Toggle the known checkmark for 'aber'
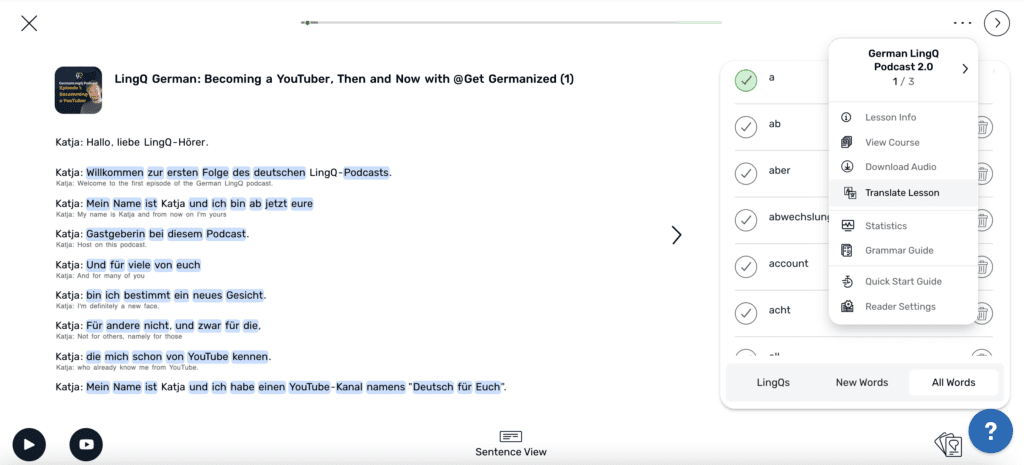The width and height of the screenshot is (1024, 465). coord(745,173)
